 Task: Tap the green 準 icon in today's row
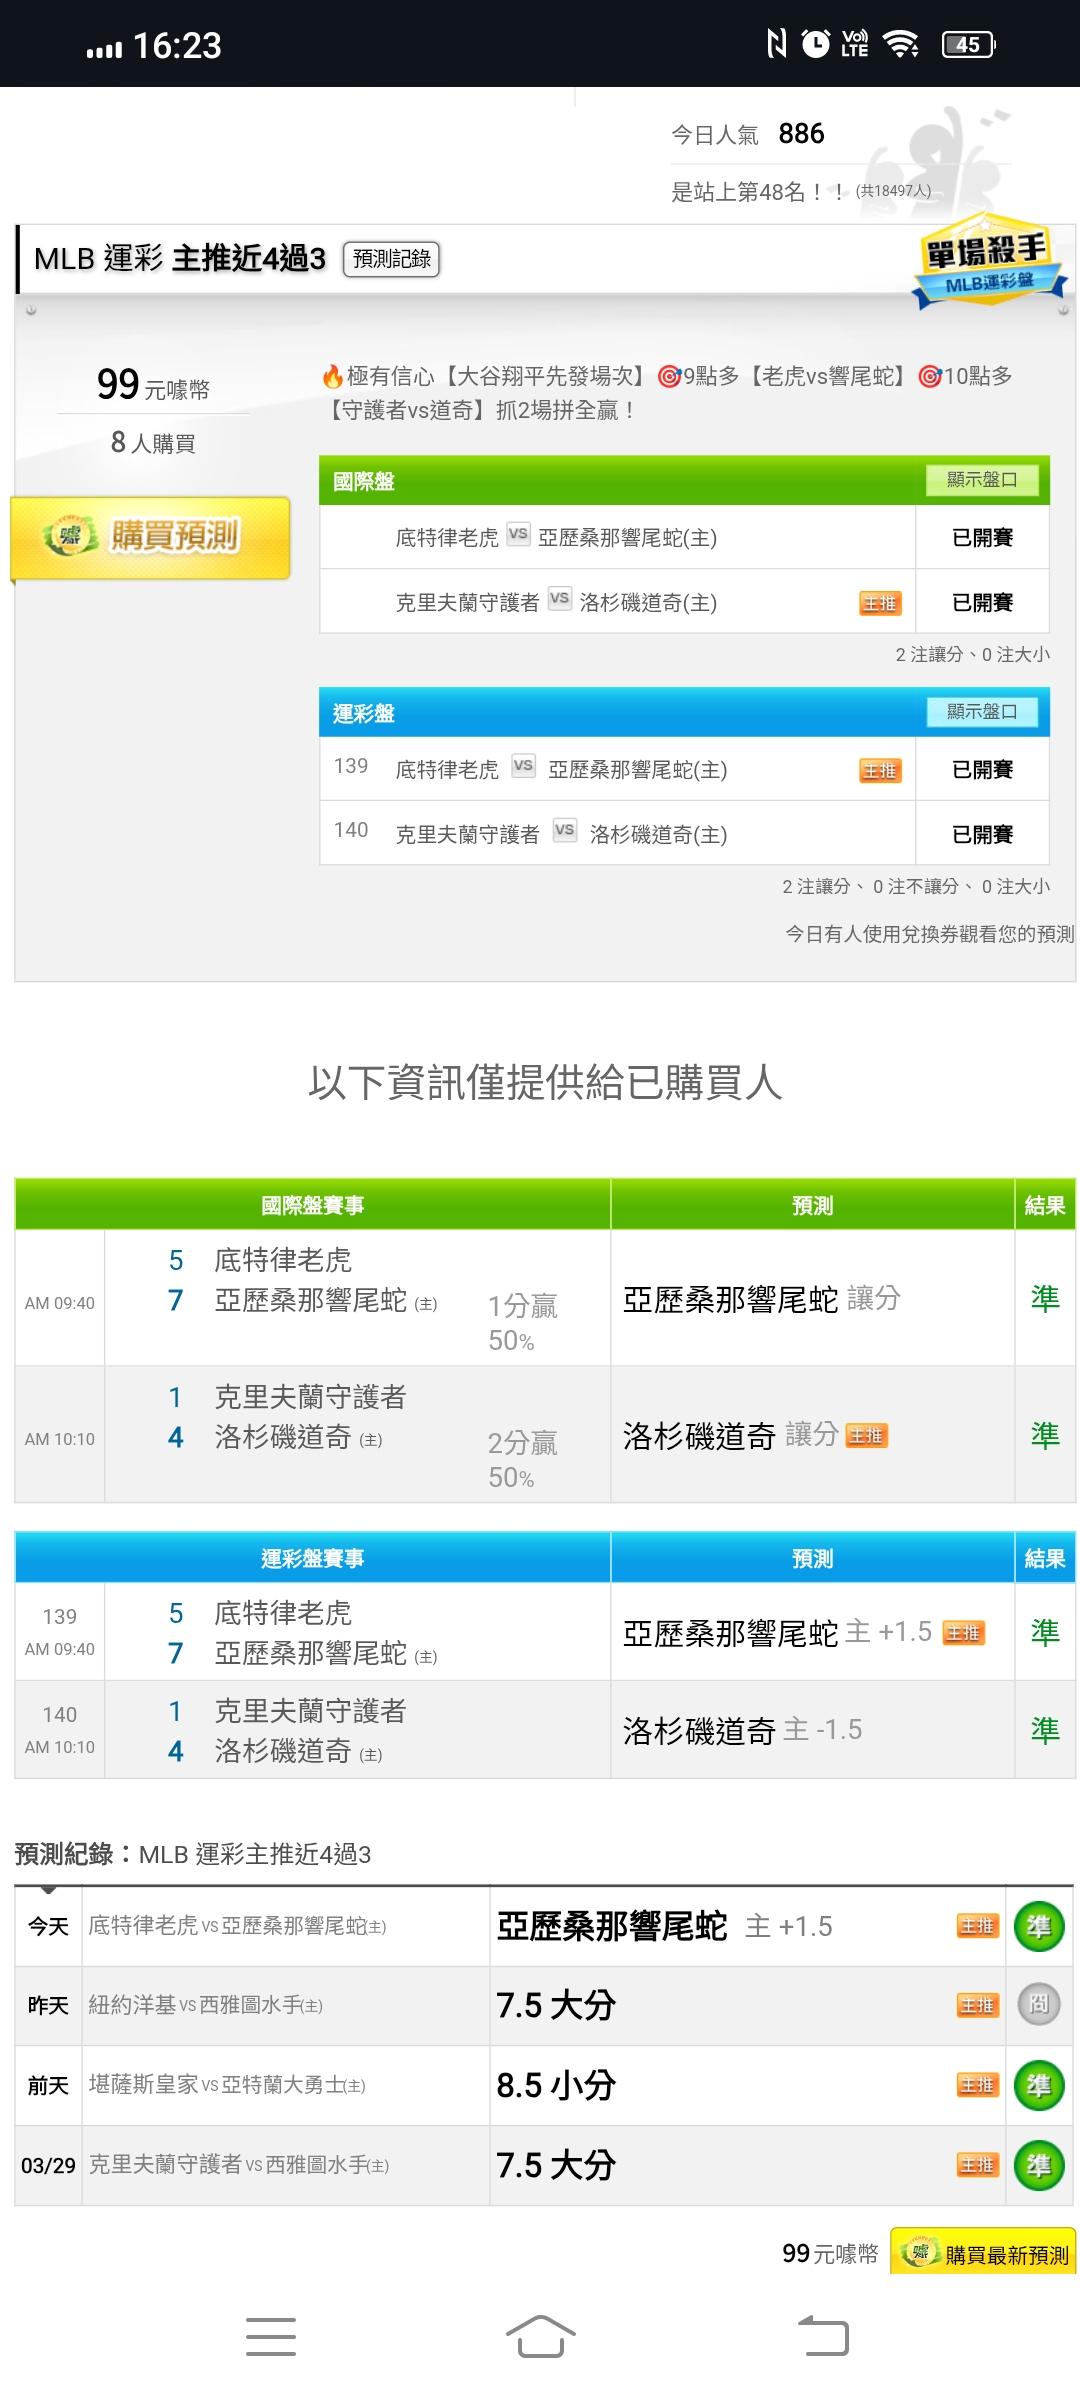tap(1039, 1926)
